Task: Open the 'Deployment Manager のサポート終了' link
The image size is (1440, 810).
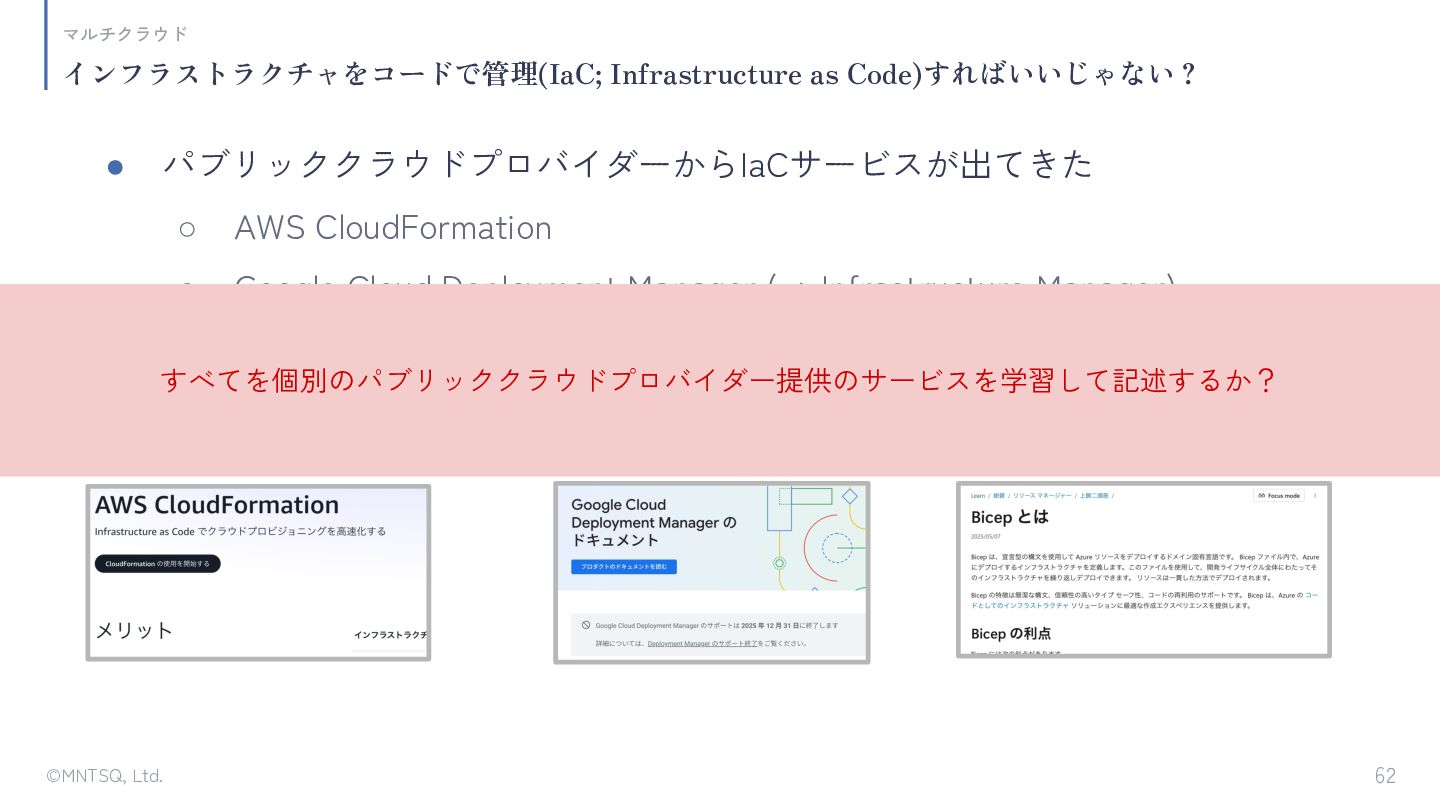Action: (703, 644)
